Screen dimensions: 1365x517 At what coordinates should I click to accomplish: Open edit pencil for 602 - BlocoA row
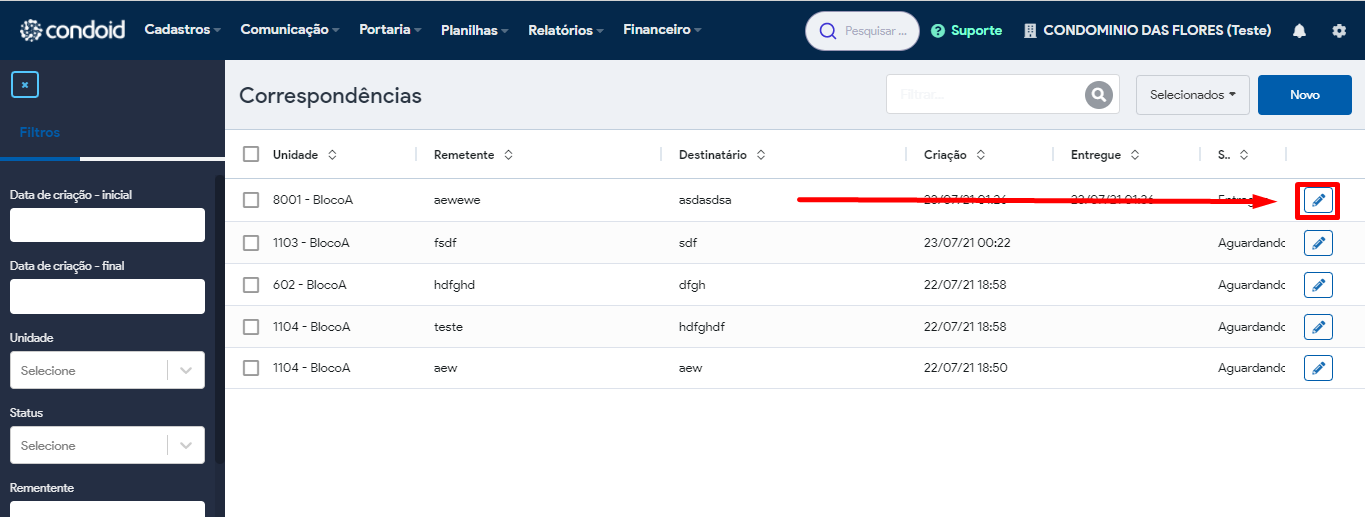point(1318,285)
